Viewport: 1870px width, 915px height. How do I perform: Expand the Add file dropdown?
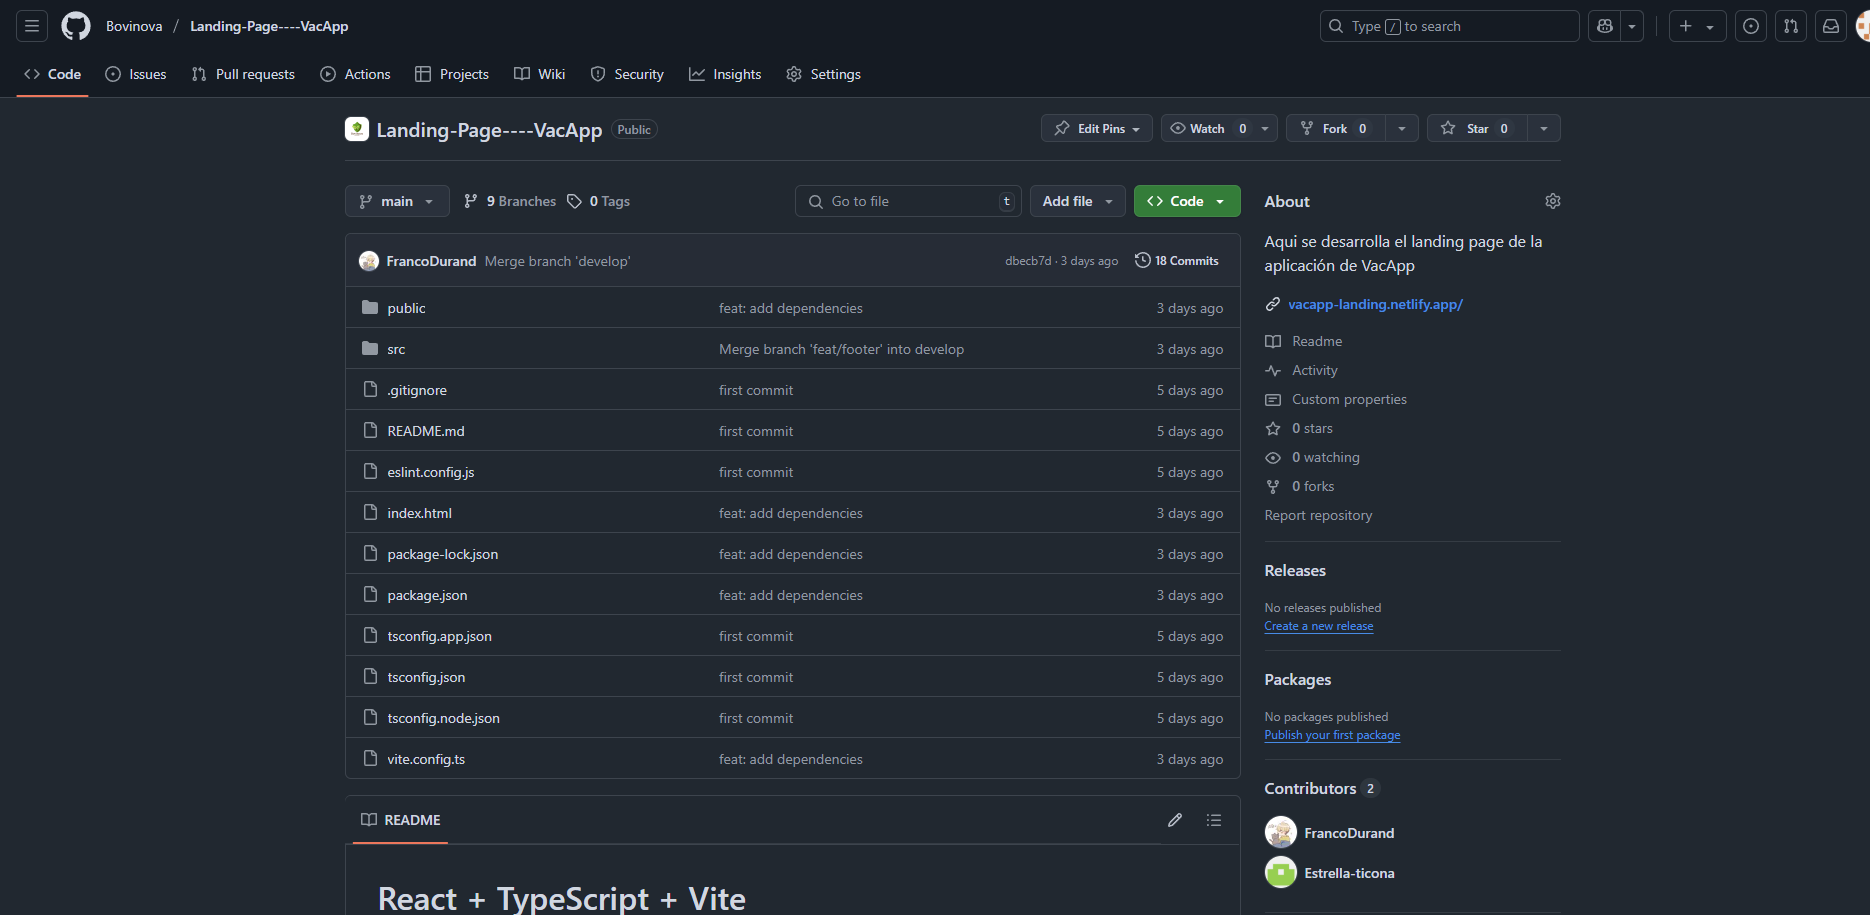[1077, 201]
